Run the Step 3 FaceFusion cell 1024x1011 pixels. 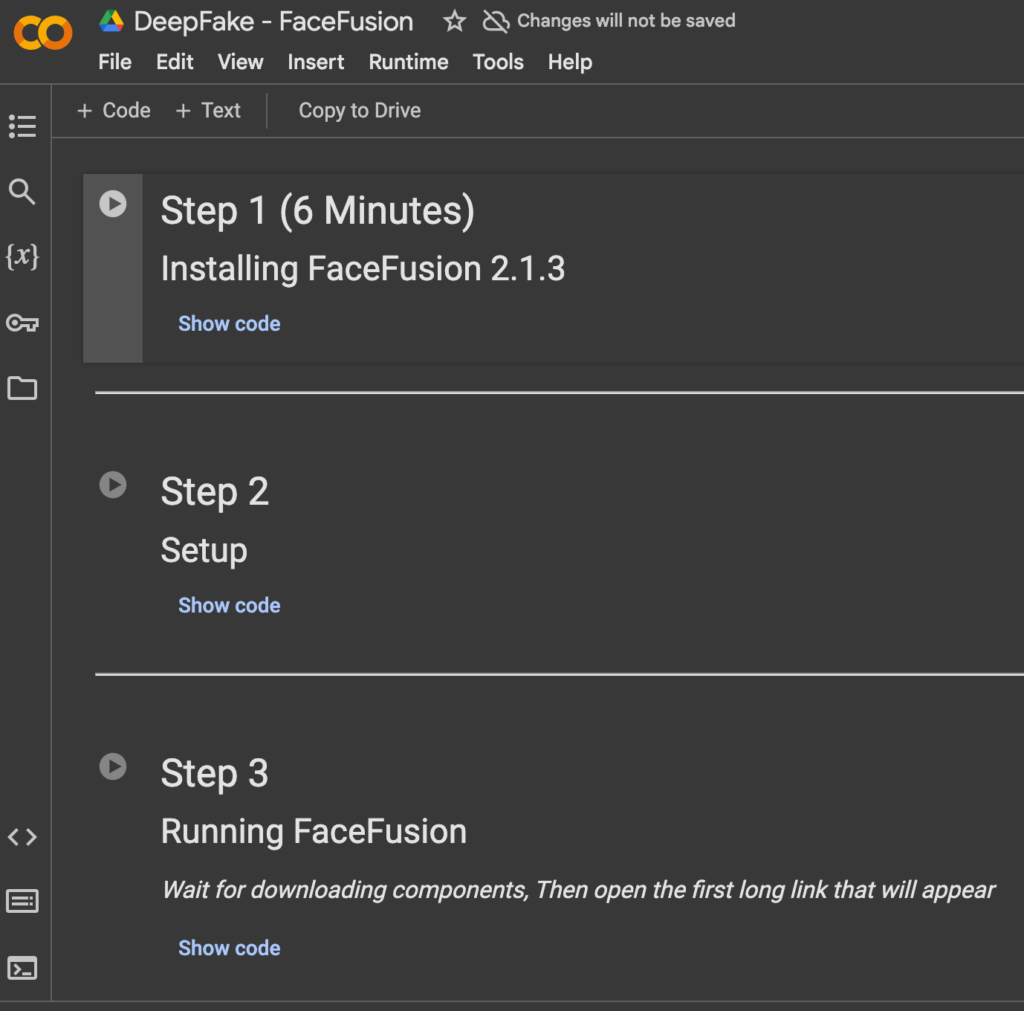point(113,767)
